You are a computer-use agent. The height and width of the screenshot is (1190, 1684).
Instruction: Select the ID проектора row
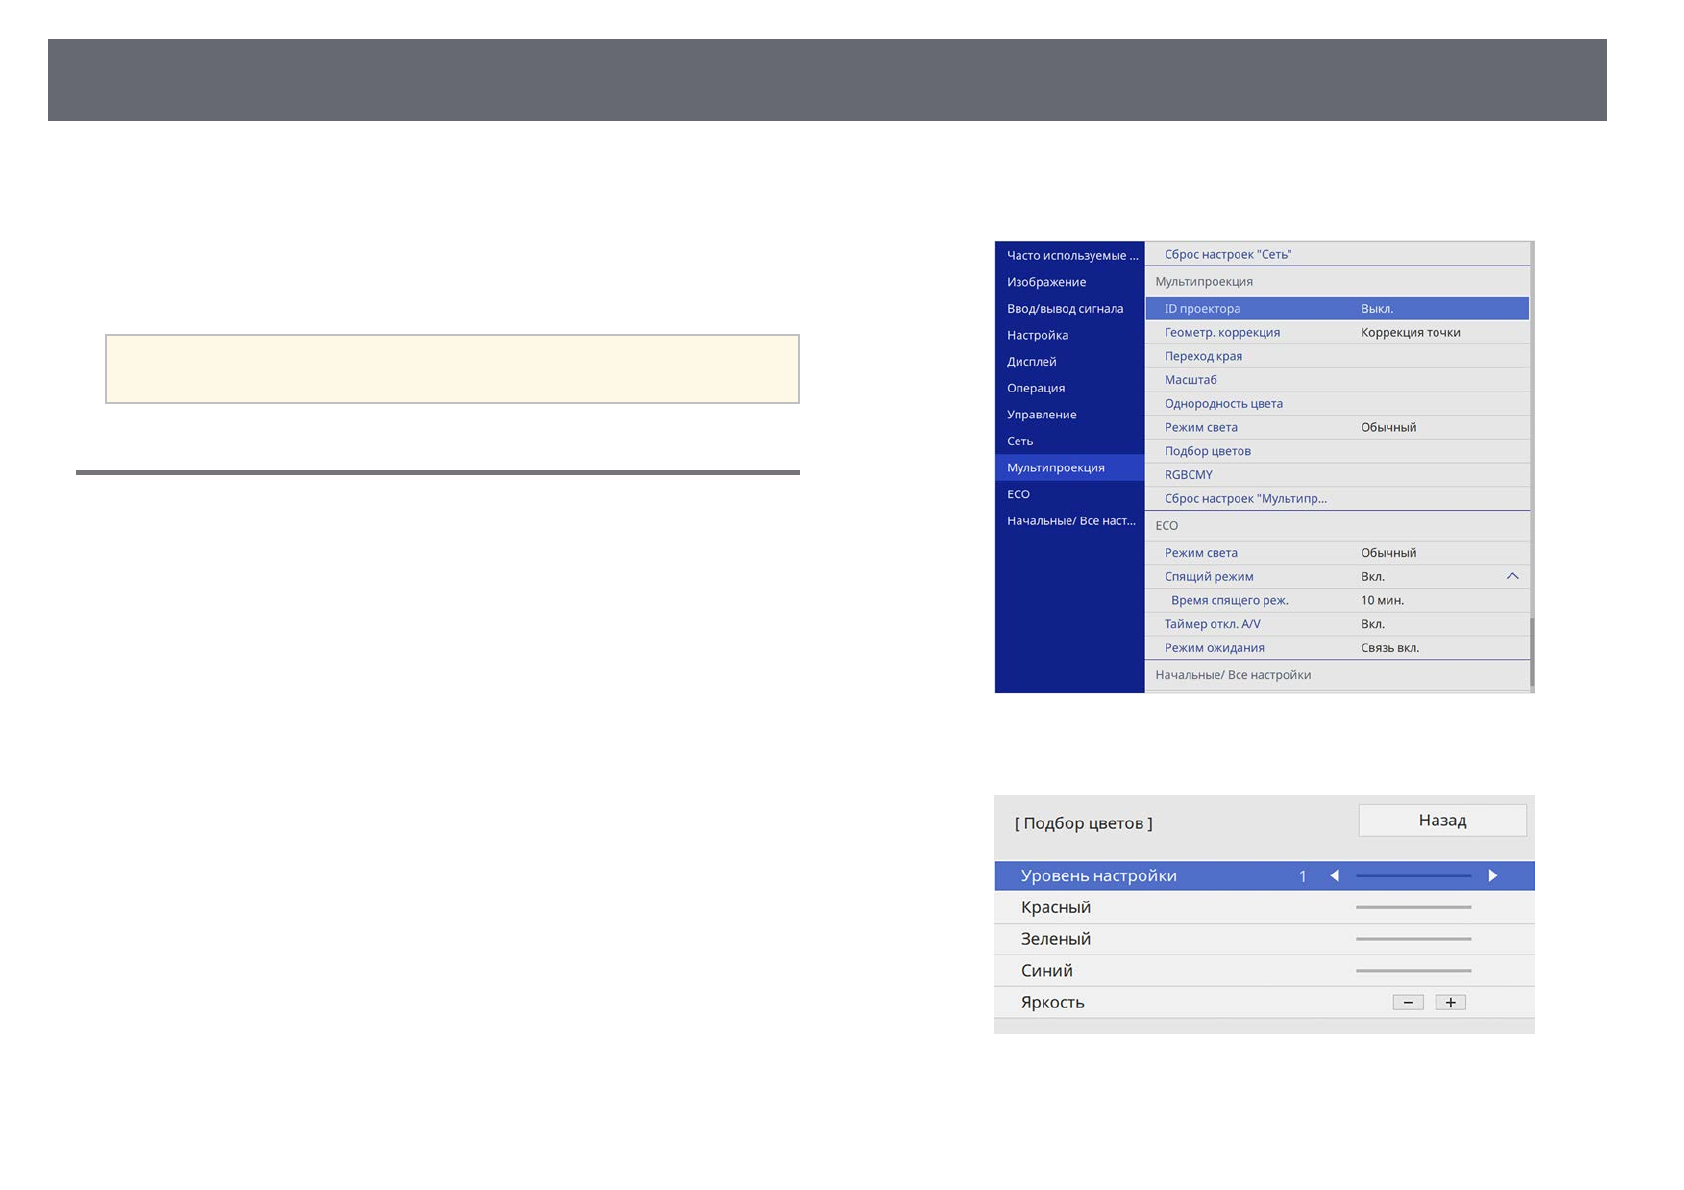coord(1202,309)
